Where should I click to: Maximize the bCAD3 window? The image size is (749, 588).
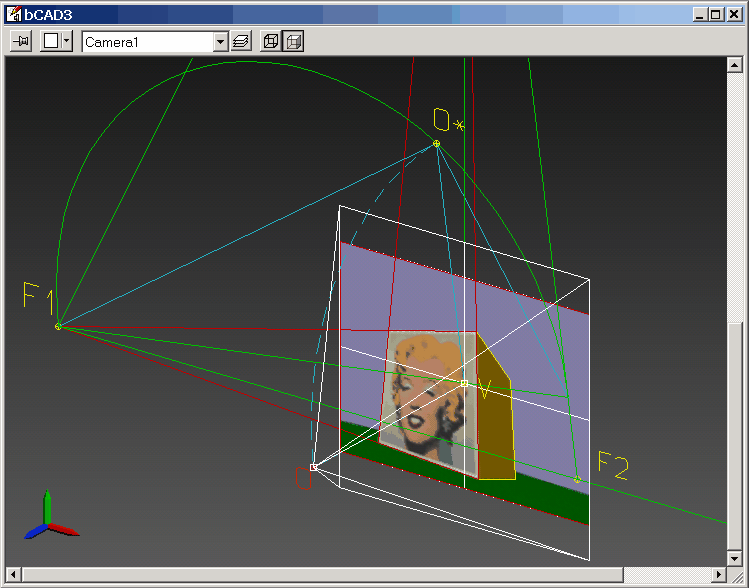(716, 14)
